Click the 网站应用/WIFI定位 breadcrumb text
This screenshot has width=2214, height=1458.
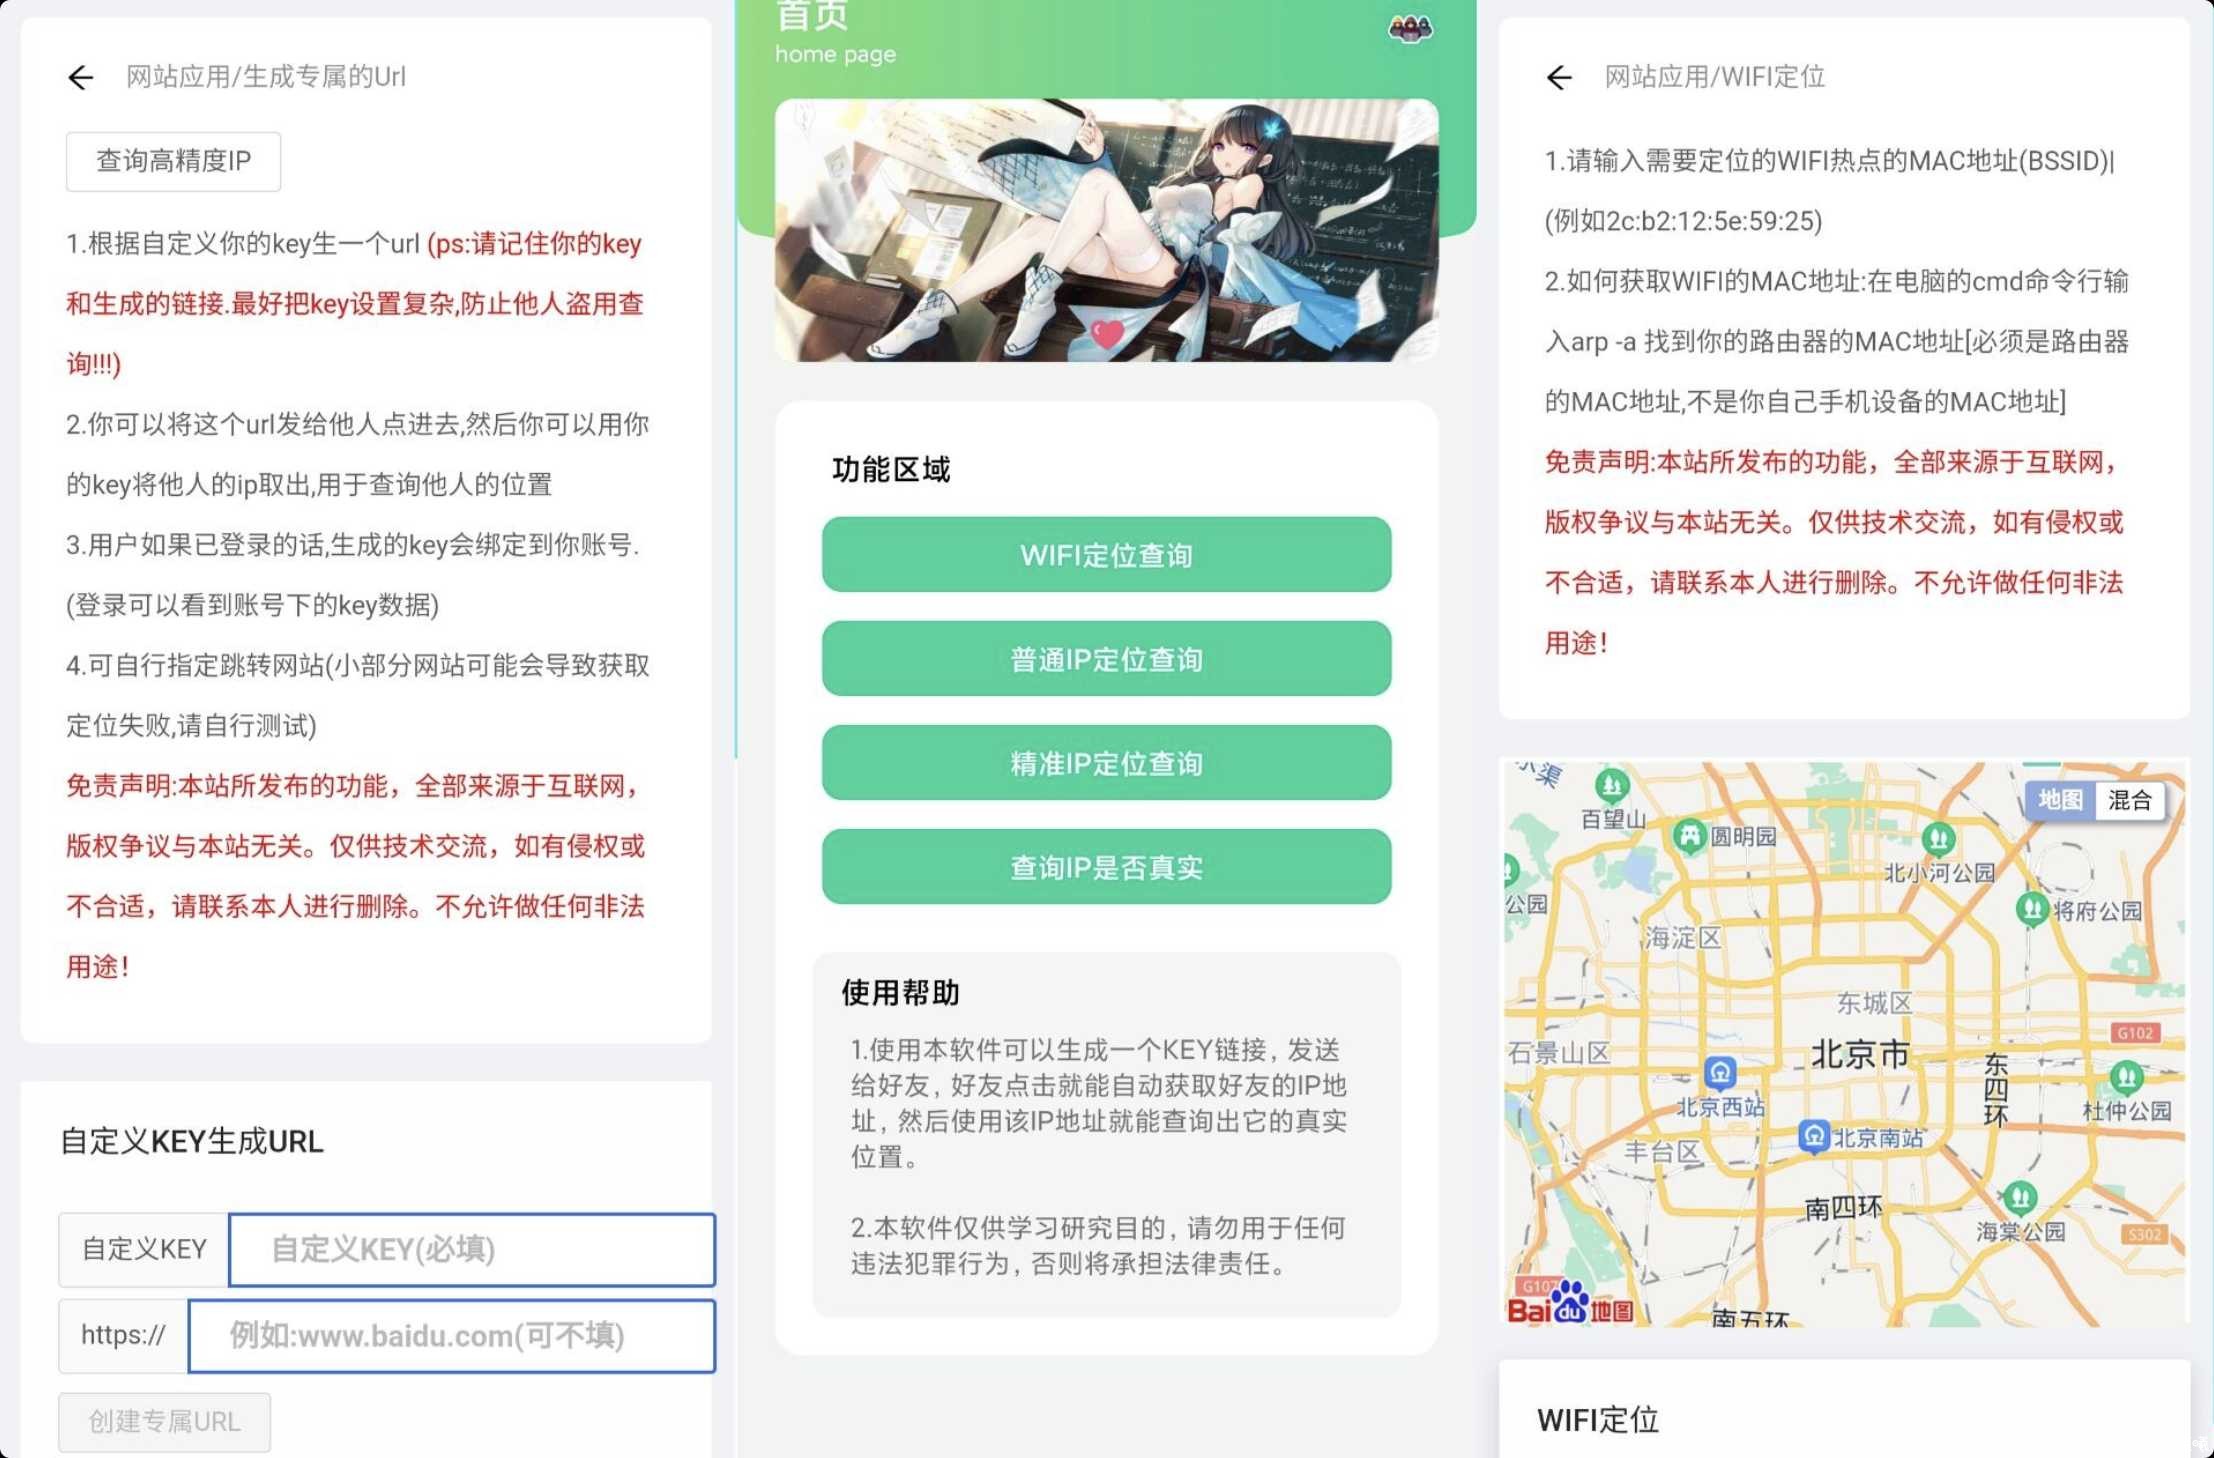[x=1714, y=77]
